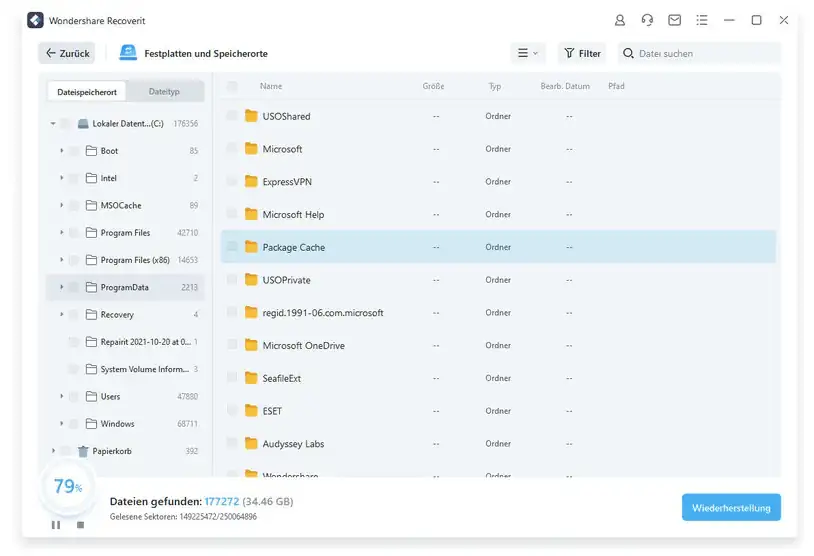Pause the scan with the pause icon

pyautogui.click(x=56, y=525)
